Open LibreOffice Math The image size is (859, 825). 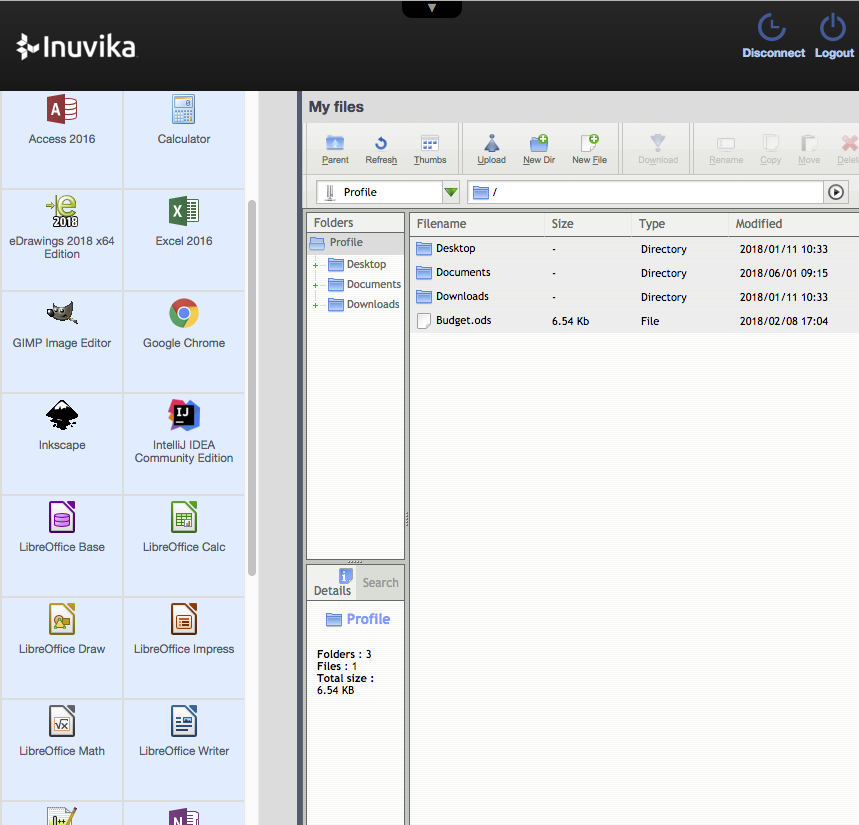click(x=62, y=732)
